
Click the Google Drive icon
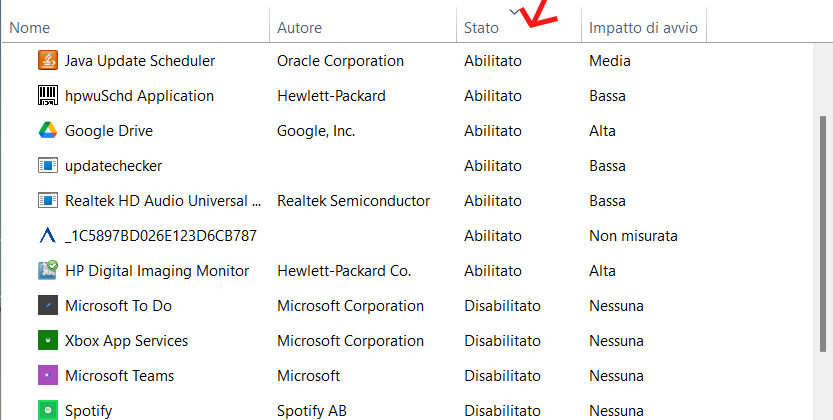click(47, 131)
